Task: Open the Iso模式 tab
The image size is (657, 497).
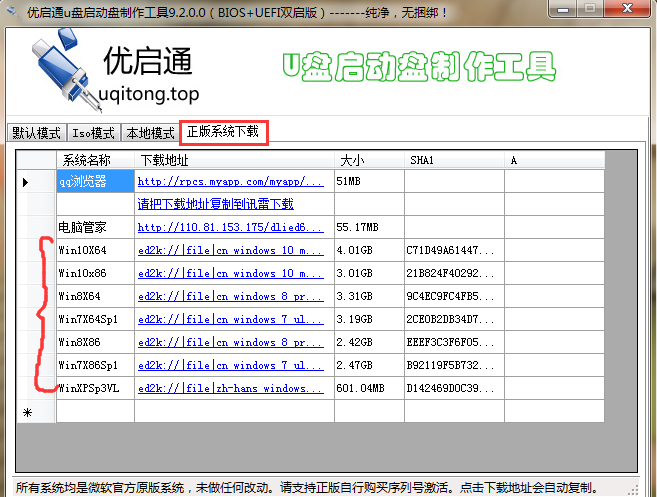Action: pos(94,133)
